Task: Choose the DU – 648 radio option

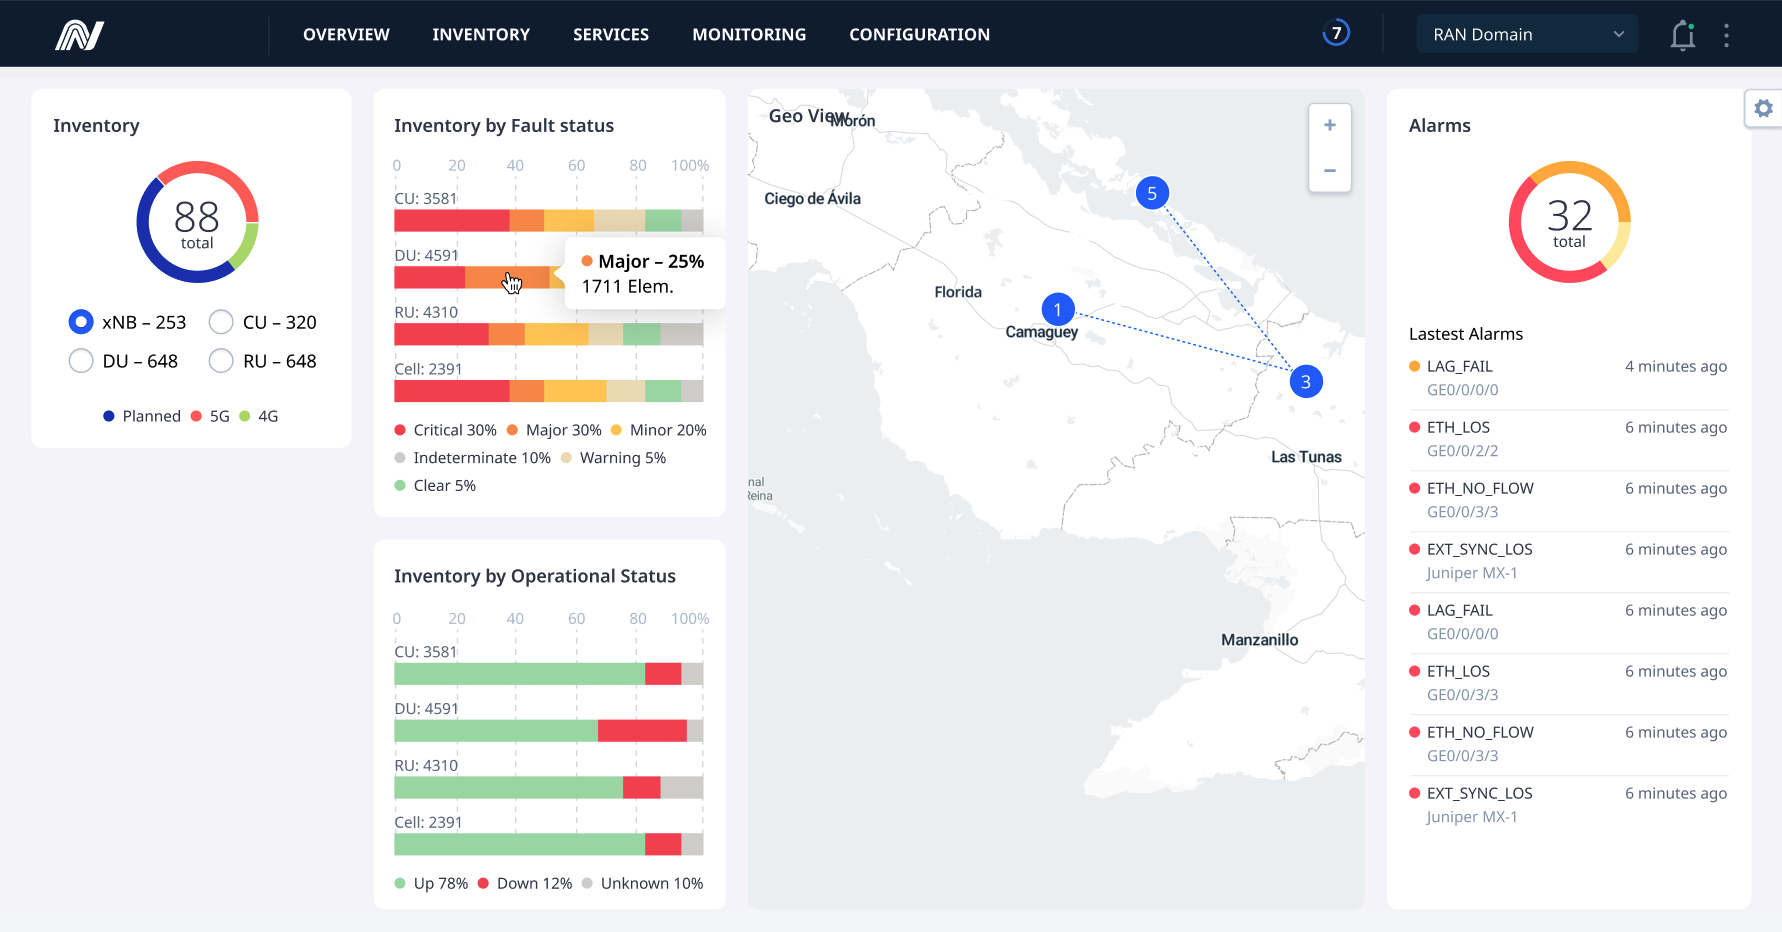Action: pyautogui.click(x=81, y=361)
